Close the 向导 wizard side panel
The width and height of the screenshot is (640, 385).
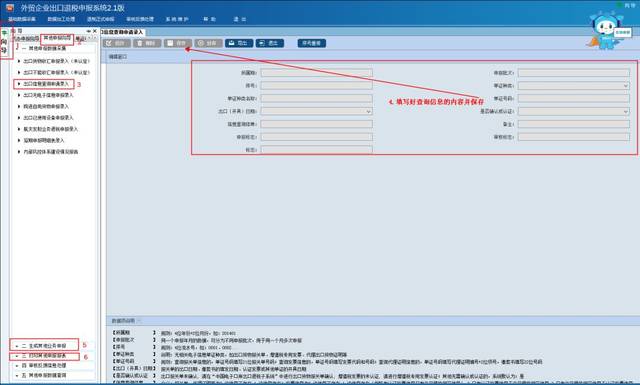pyautogui.click(x=95, y=31)
